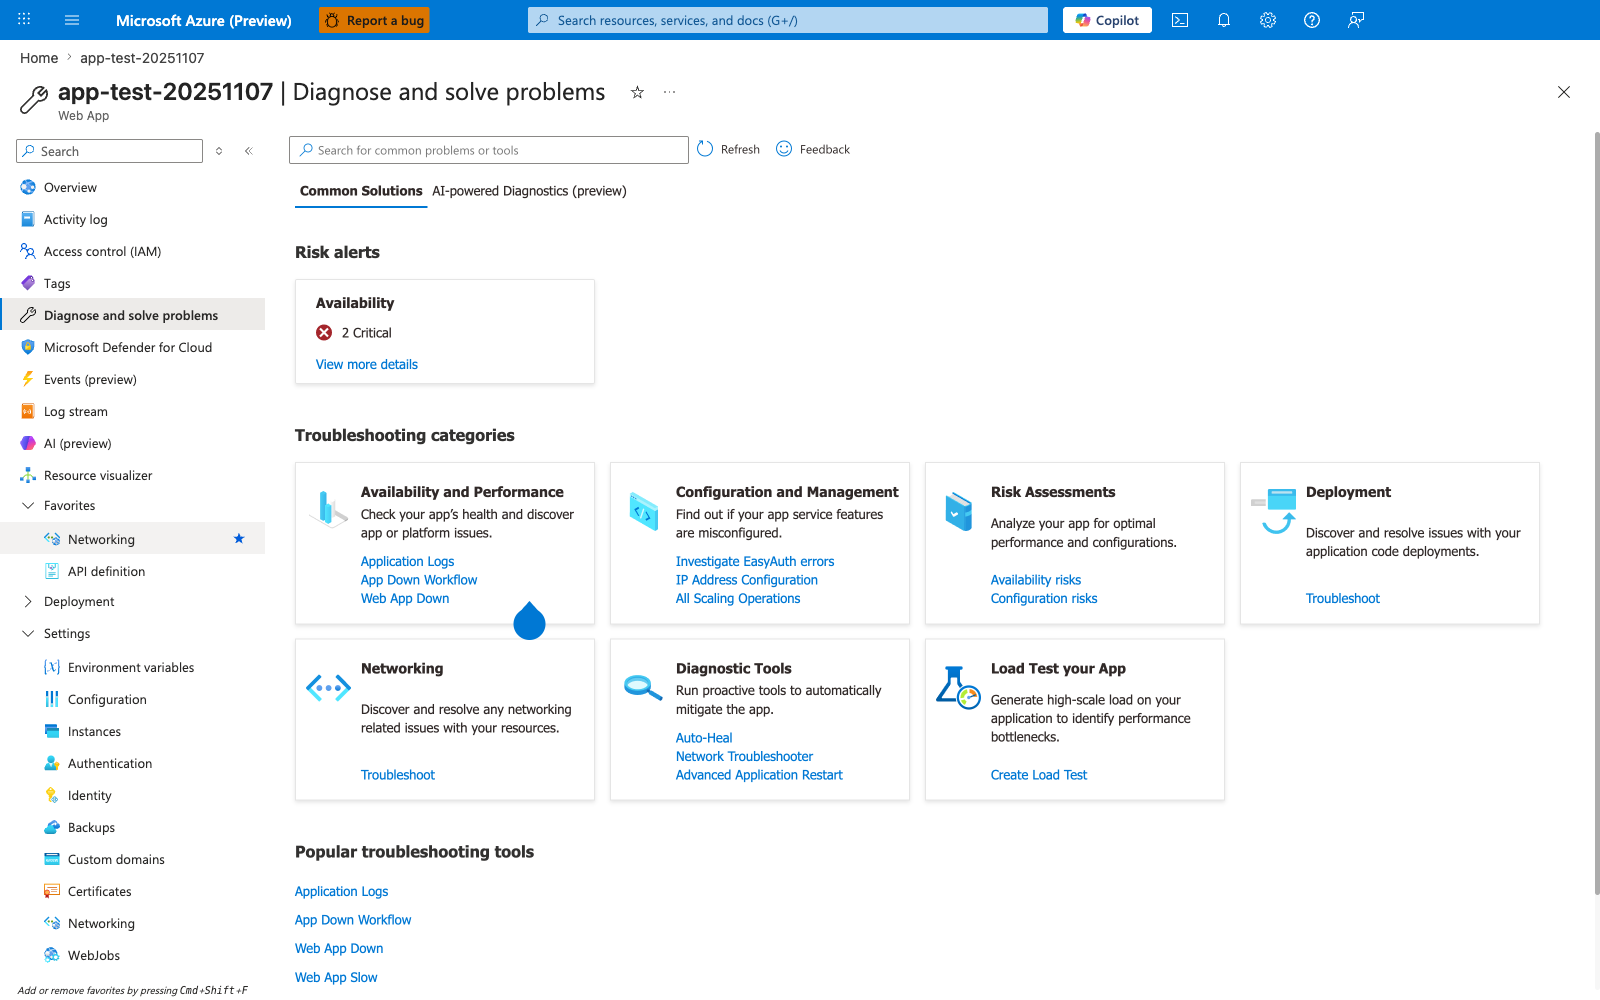Open the Network Troubleshooter link
Viewport: 1600px width, 1000px height.
pos(744,757)
